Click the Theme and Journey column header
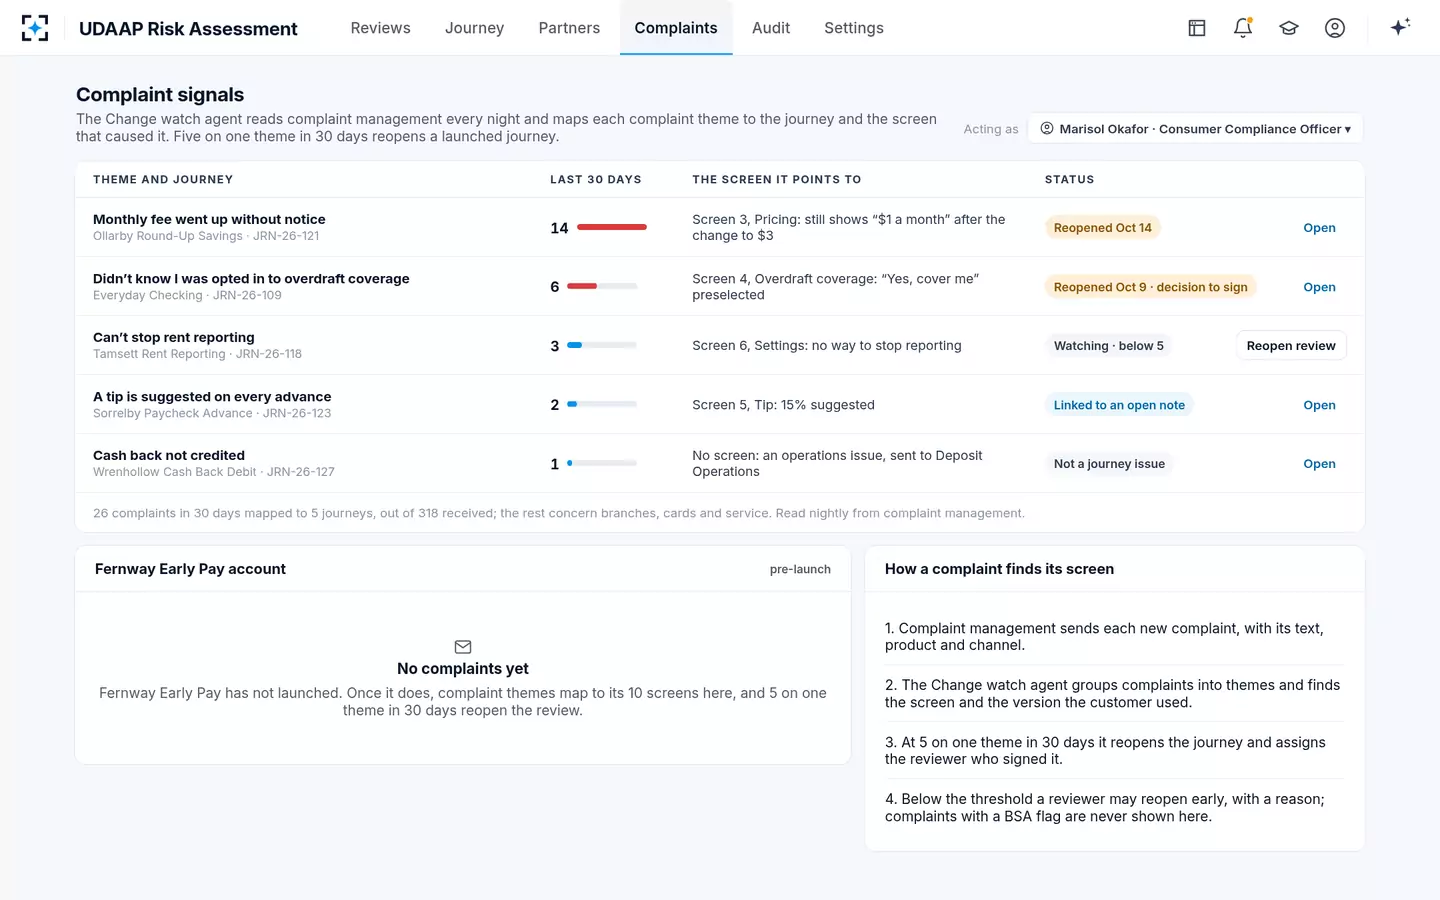Viewport: 1440px width, 900px height. [x=163, y=180]
